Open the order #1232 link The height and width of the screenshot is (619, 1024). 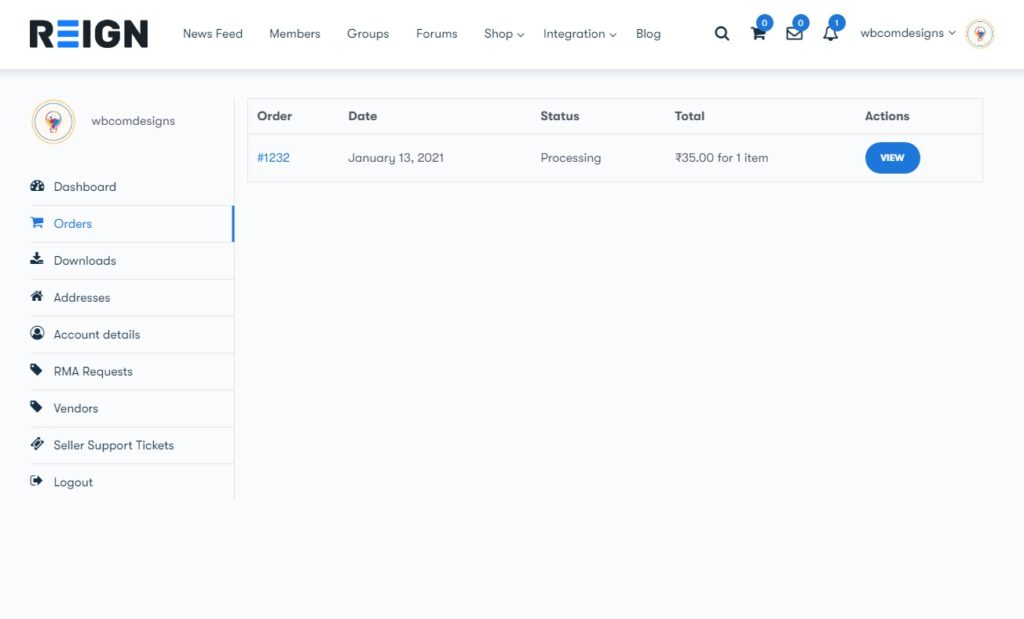tap(273, 158)
